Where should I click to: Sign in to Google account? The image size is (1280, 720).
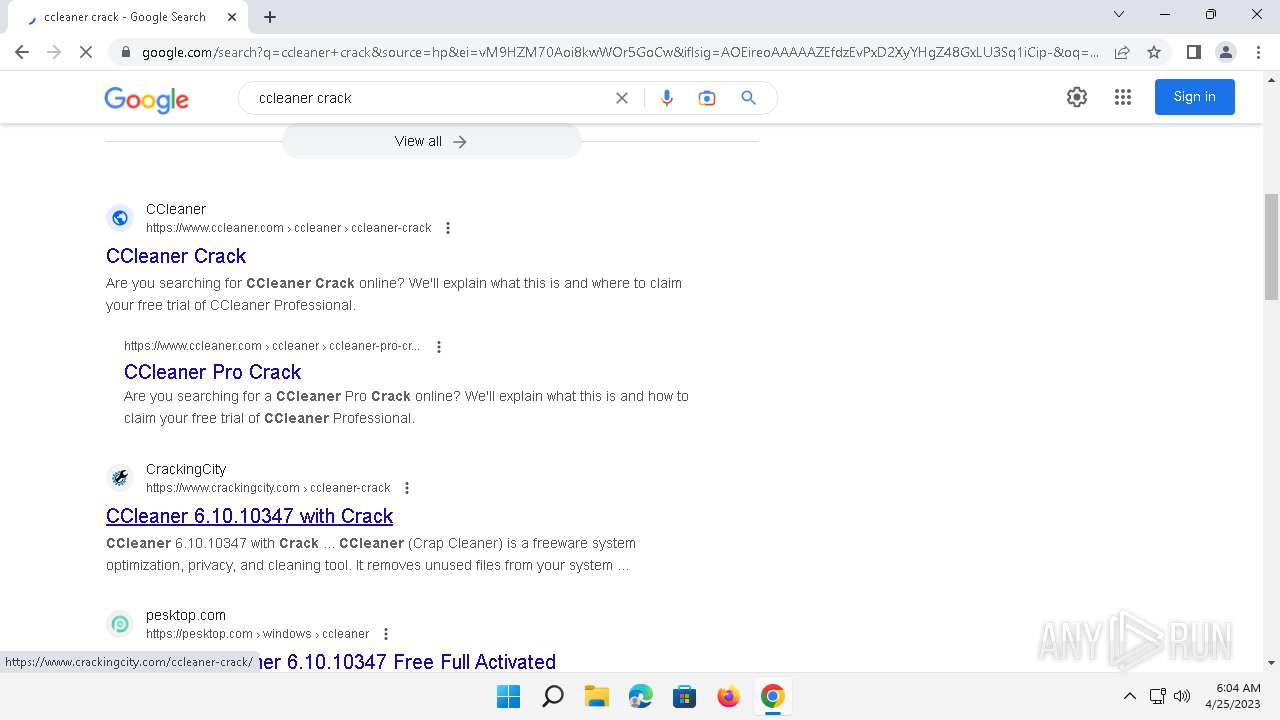(x=1195, y=97)
